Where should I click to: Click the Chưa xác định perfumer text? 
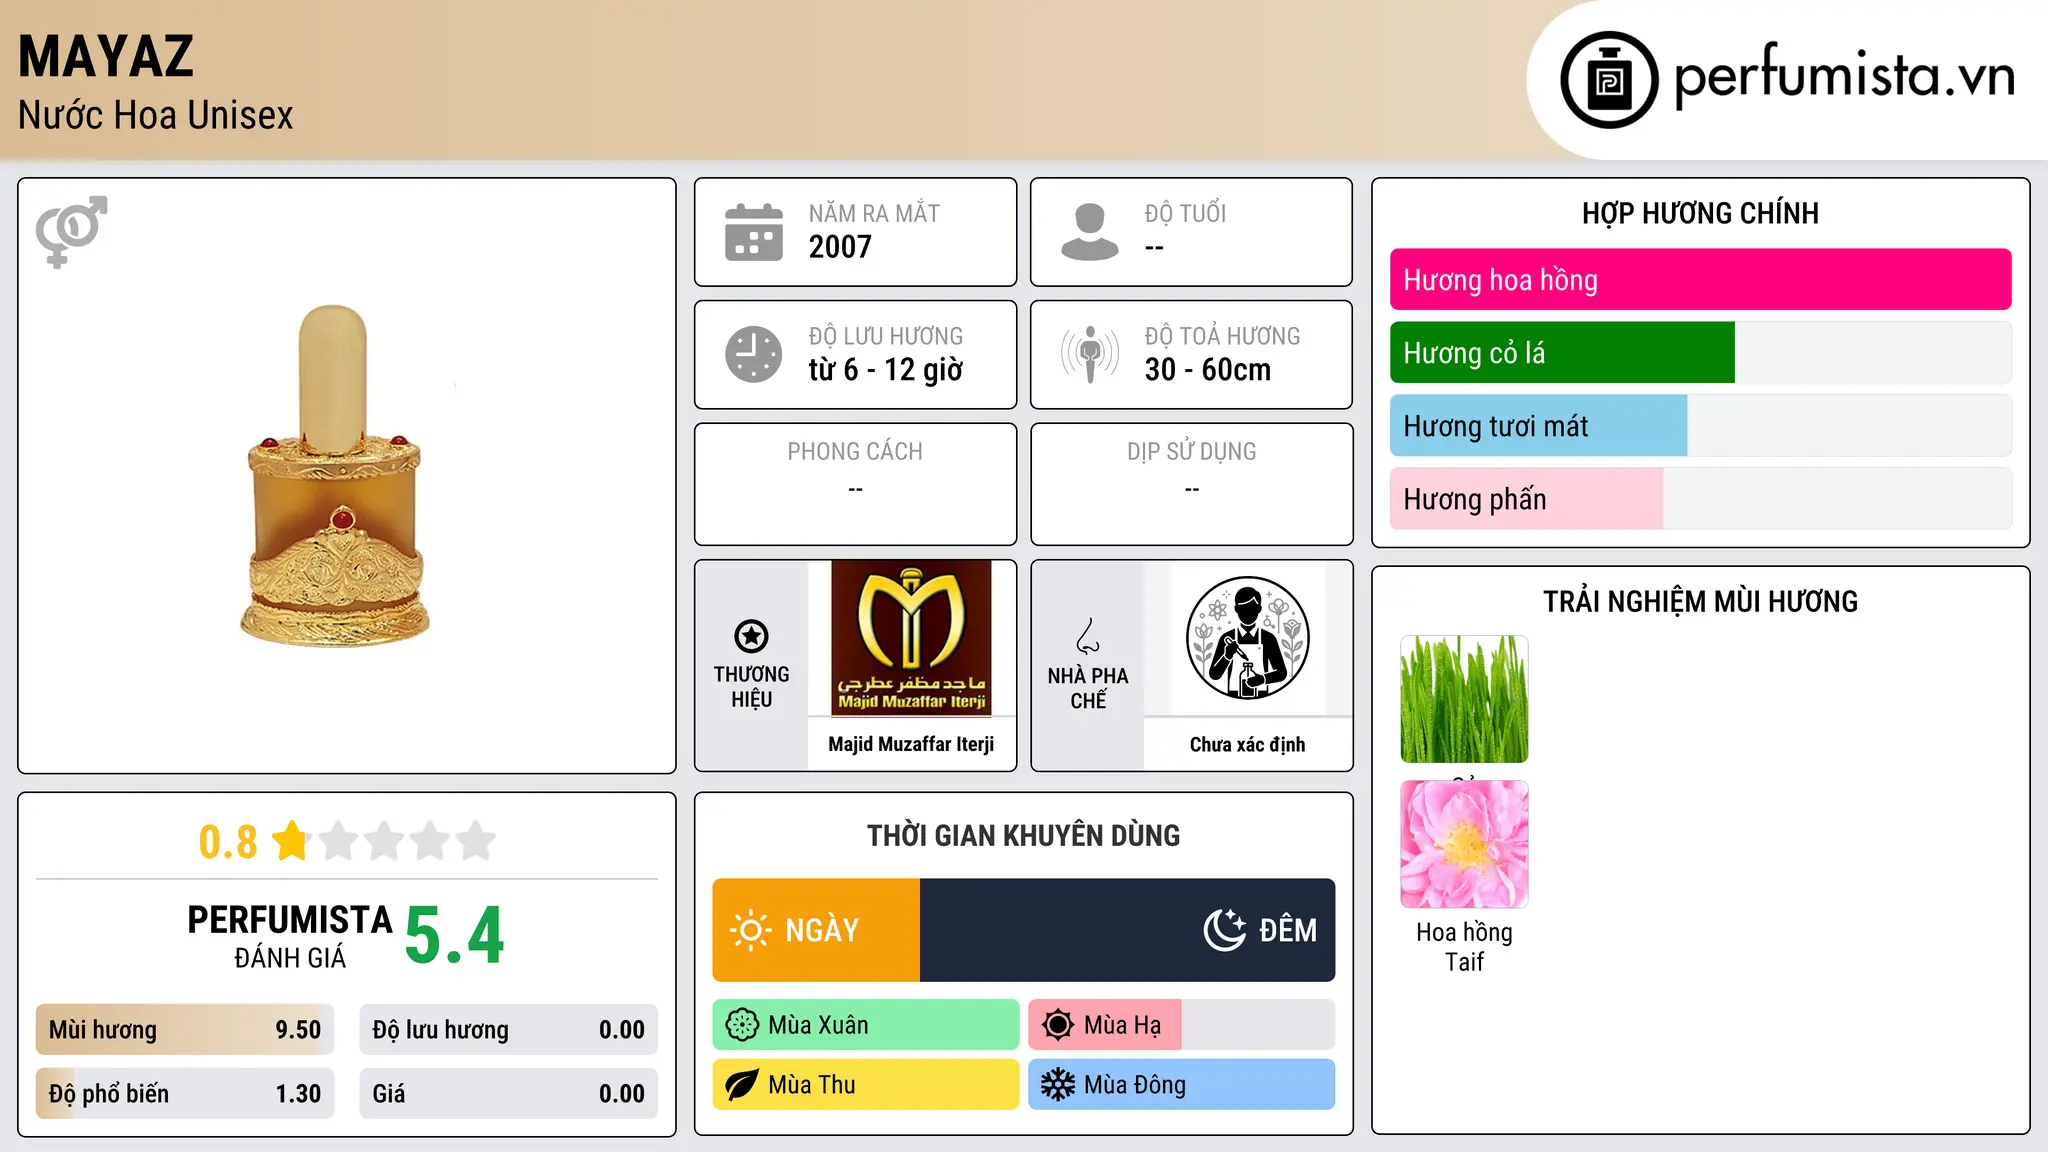[x=1247, y=744]
